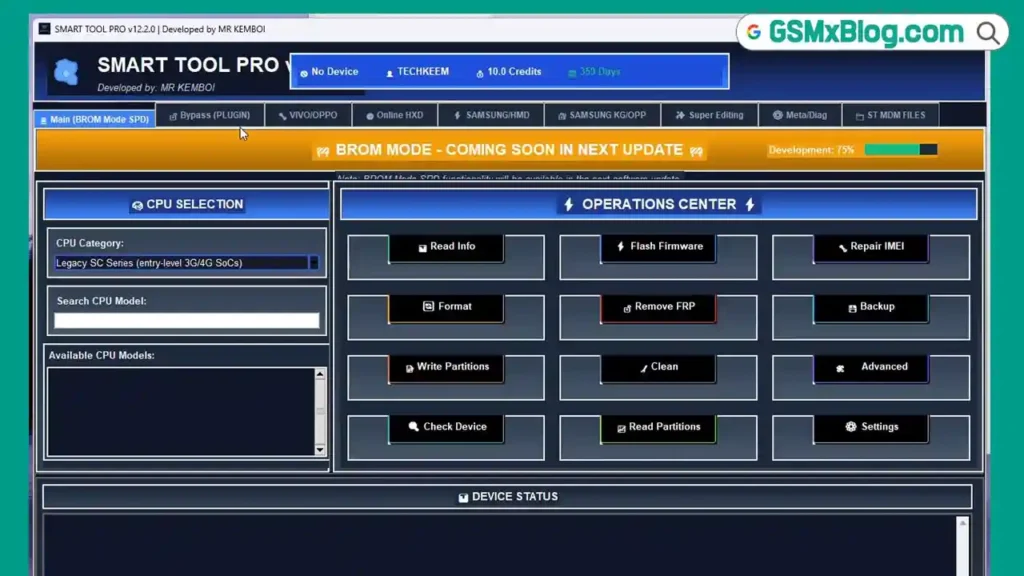The width and height of the screenshot is (1024, 576).
Task: Open the Main (BROM Mode SPD) tab
Action: tap(95, 120)
